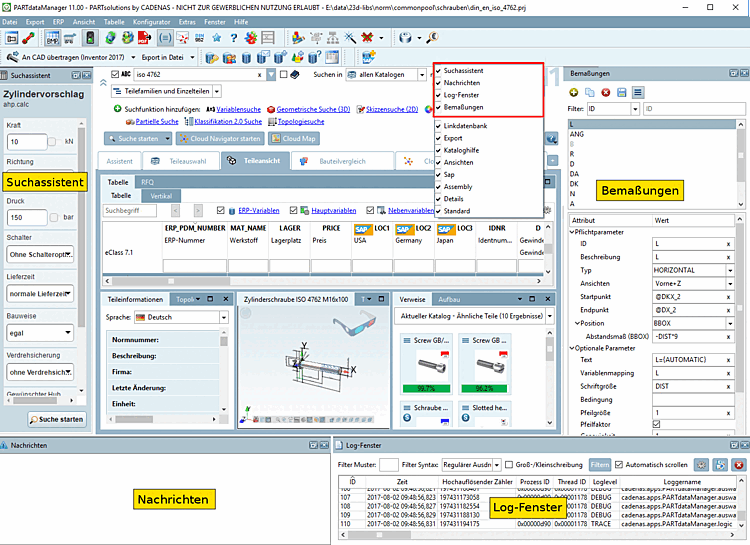Click save disk icon in Bemaßungen toolbar
750x545 pixels.
coord(621,92)
